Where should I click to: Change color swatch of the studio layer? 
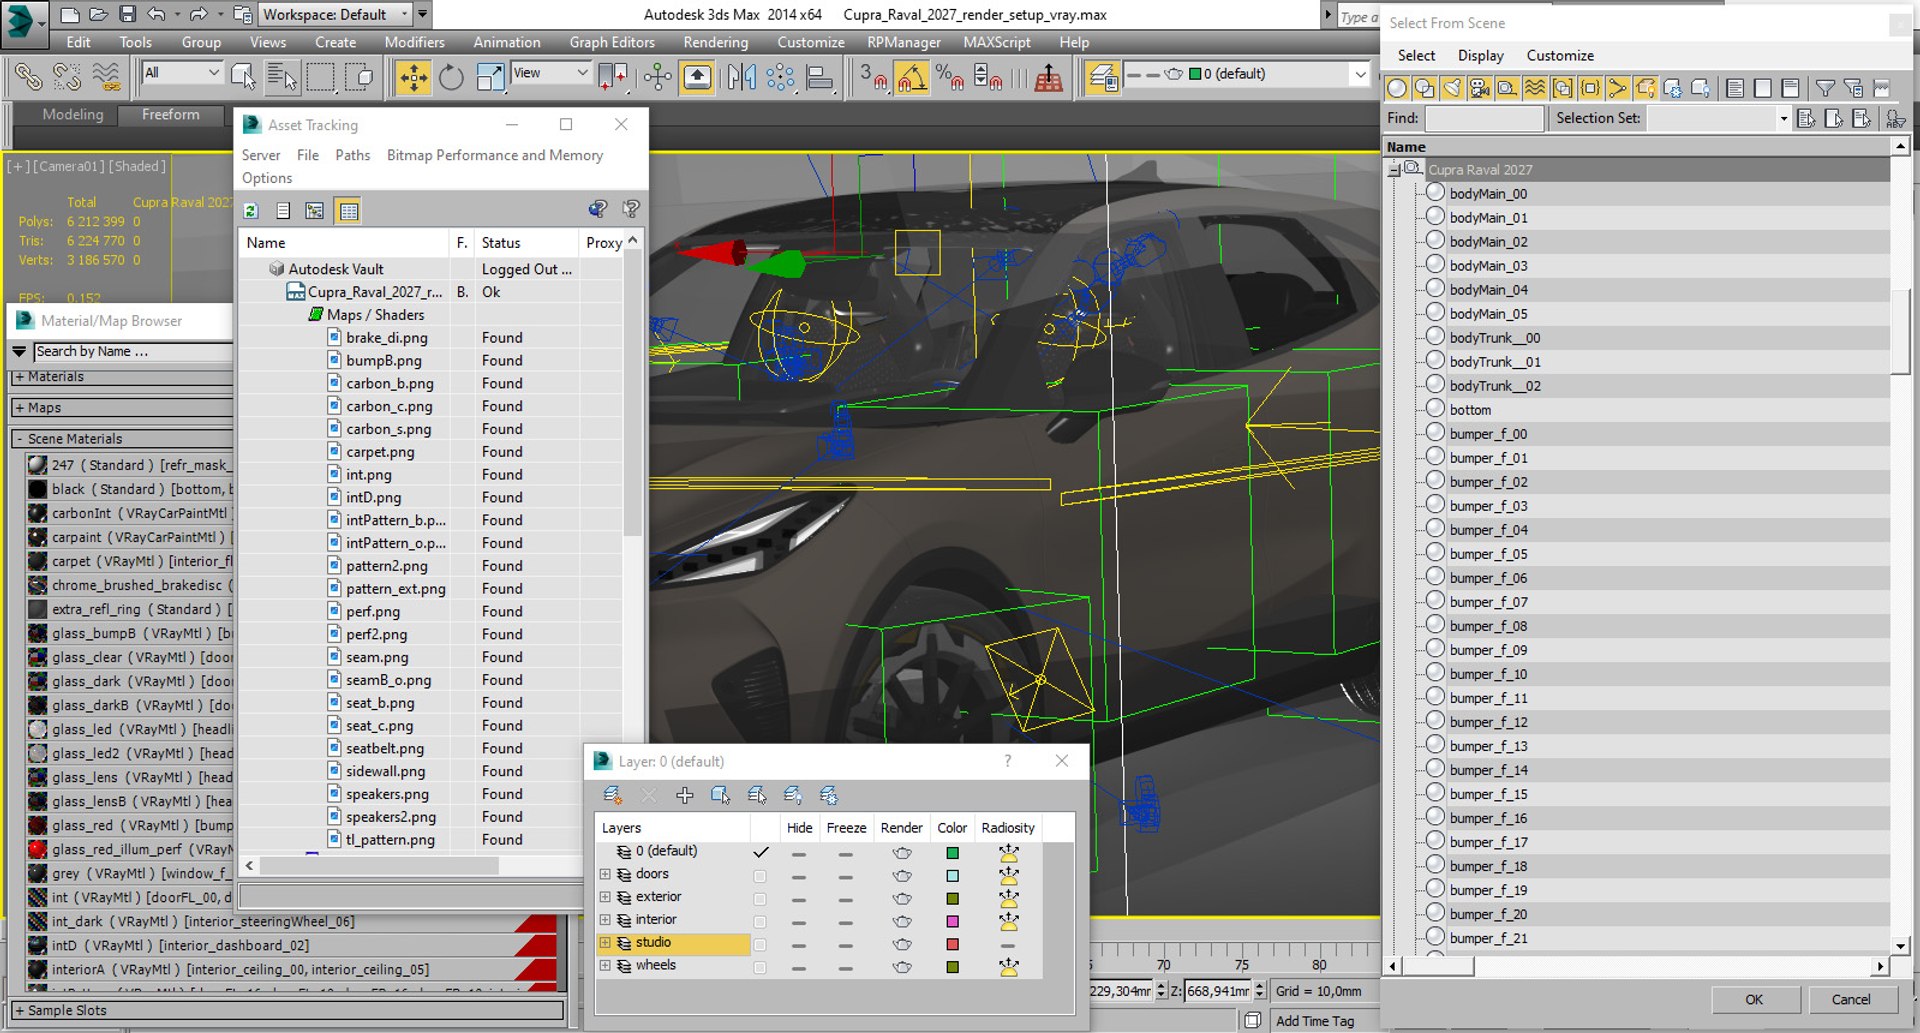point(952,945)
